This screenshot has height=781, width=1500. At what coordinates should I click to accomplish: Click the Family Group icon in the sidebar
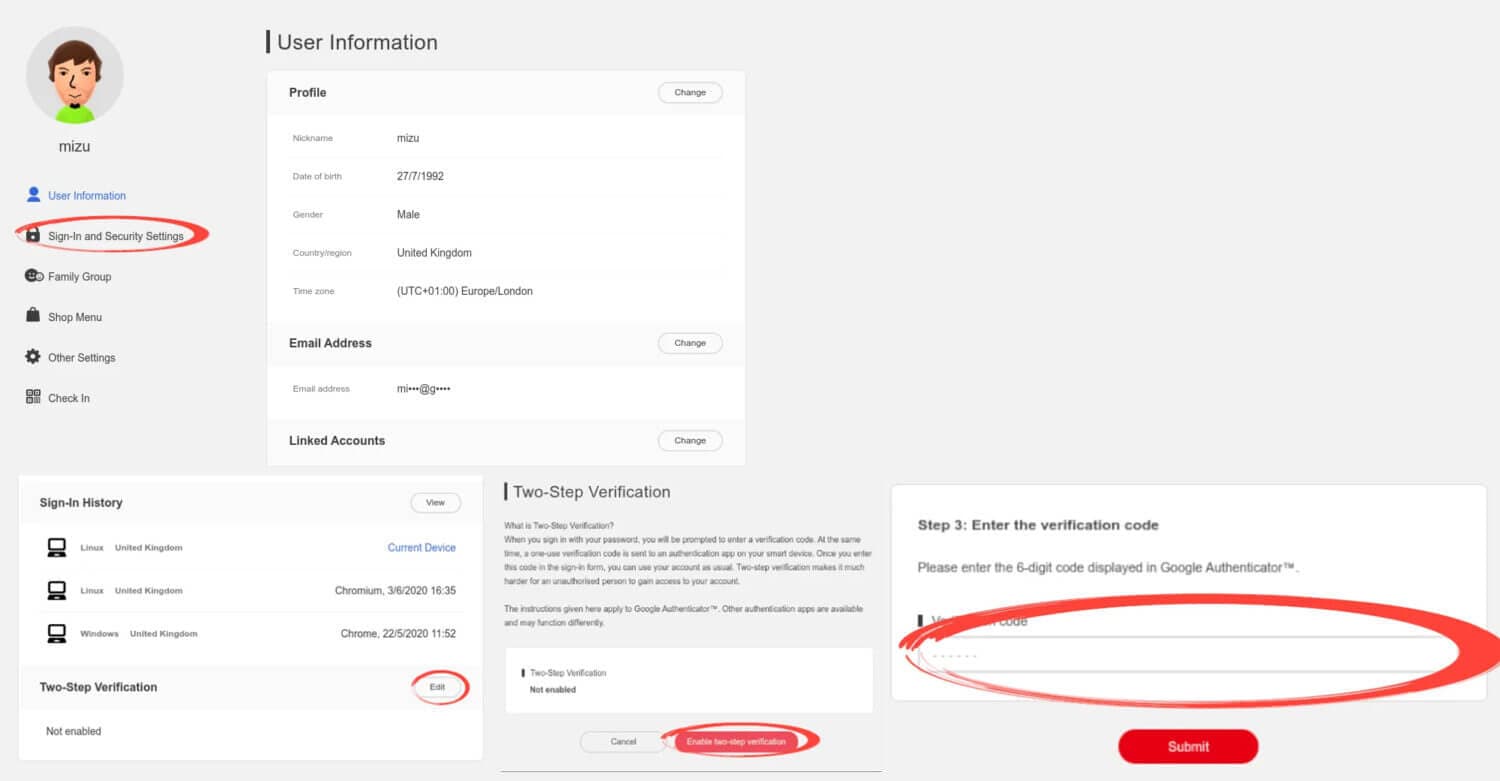pos(33,276)
